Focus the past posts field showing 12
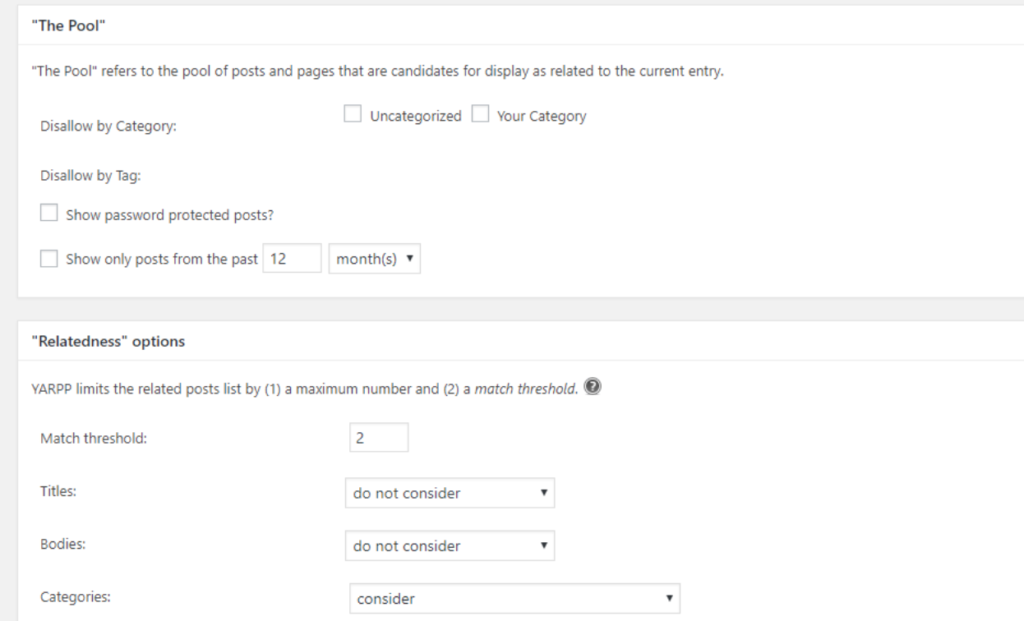Viewport: 1024px width, 621px height. click(292, 259)
